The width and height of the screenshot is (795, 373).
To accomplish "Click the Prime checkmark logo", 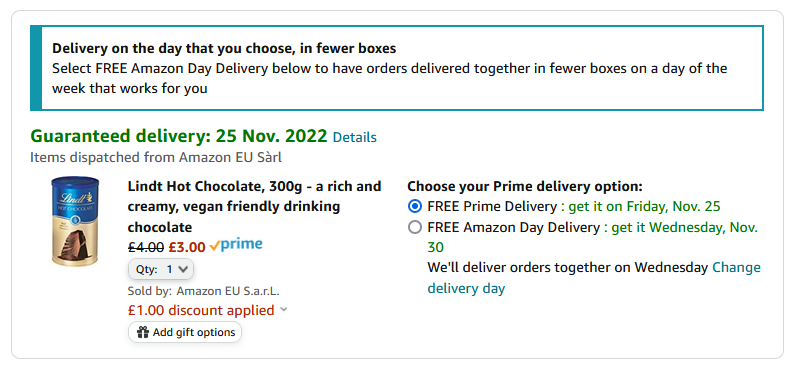I will tap(236, 245).
